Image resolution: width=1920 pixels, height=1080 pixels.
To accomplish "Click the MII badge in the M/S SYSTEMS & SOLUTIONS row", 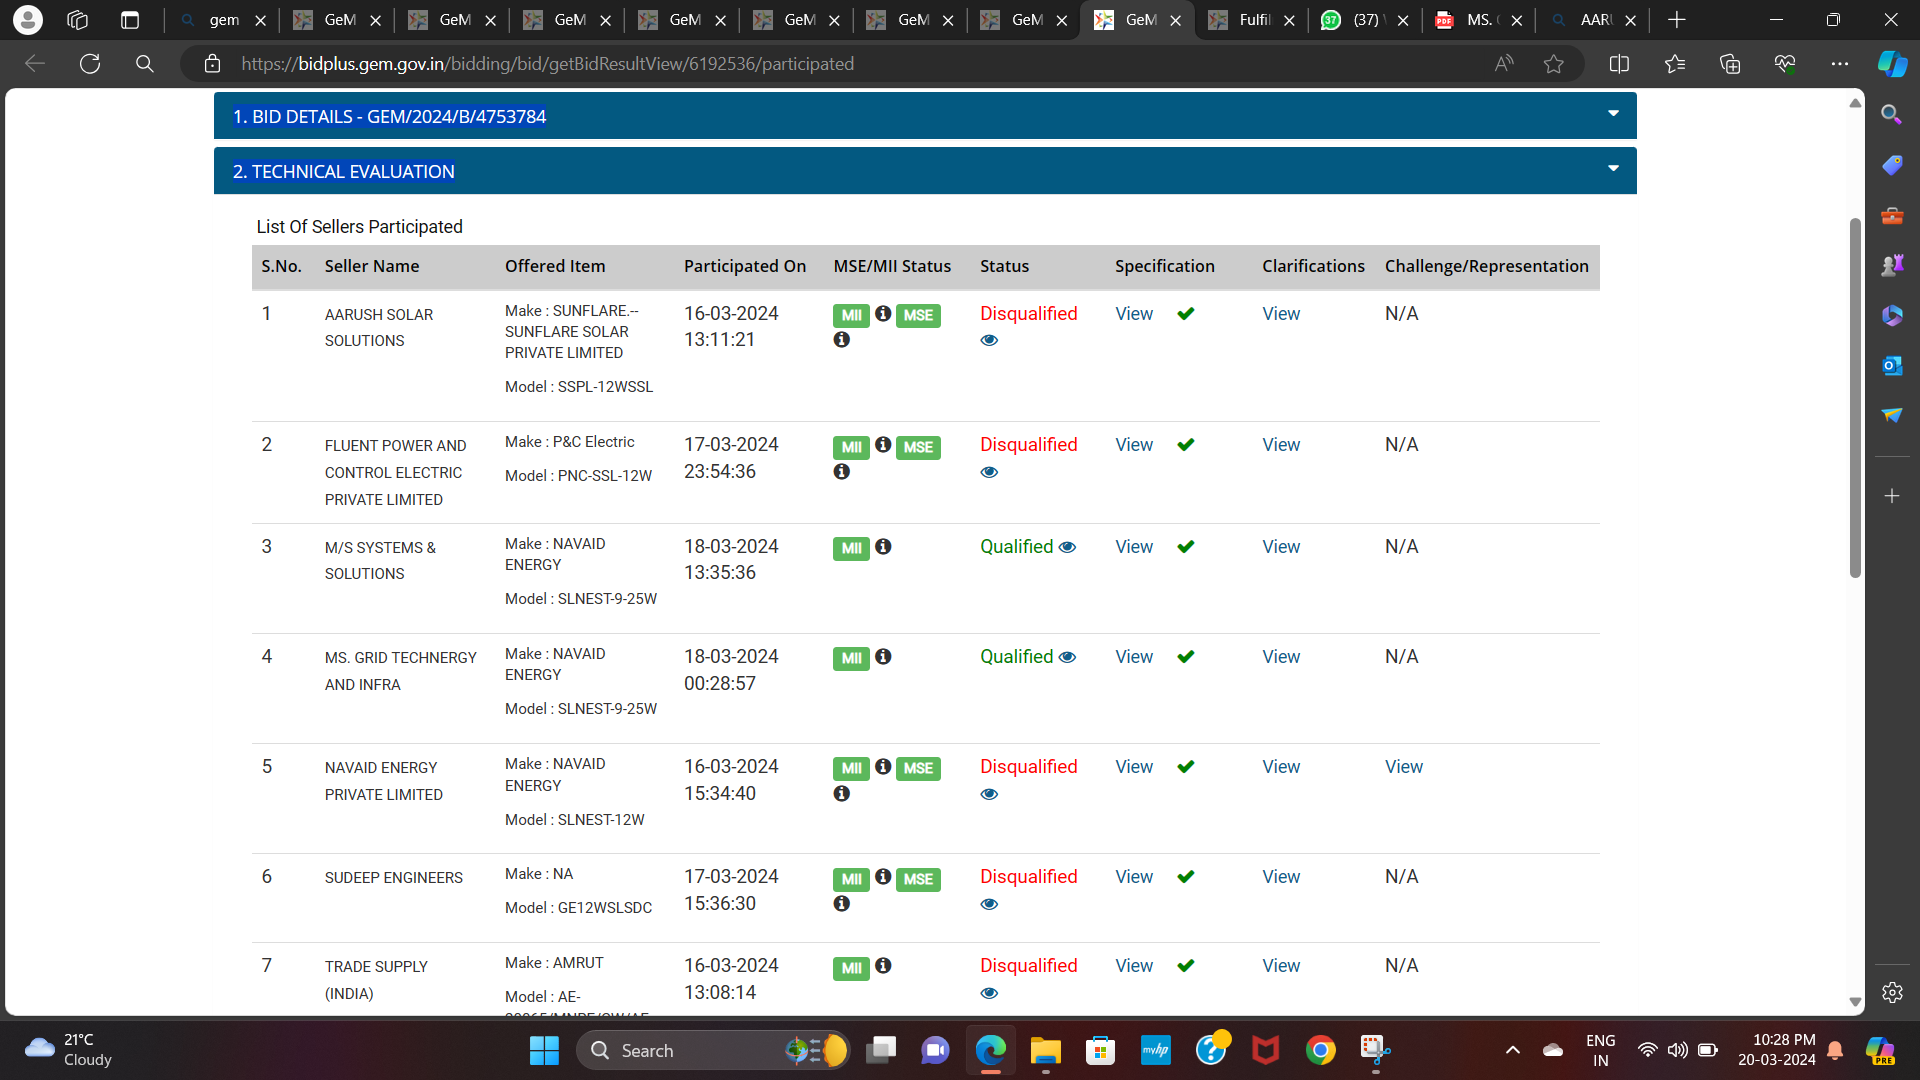I will pos(851,548).
